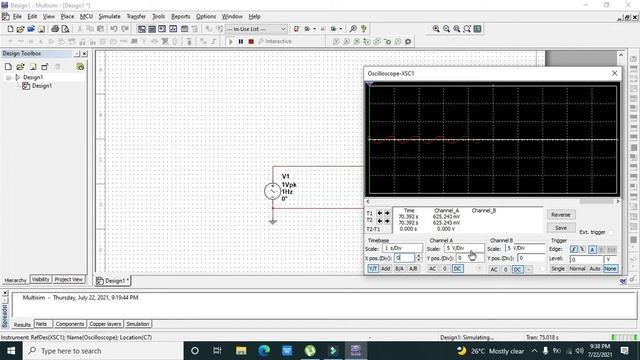Zoom in on the schematic sheet

click(x=436, y=29)
